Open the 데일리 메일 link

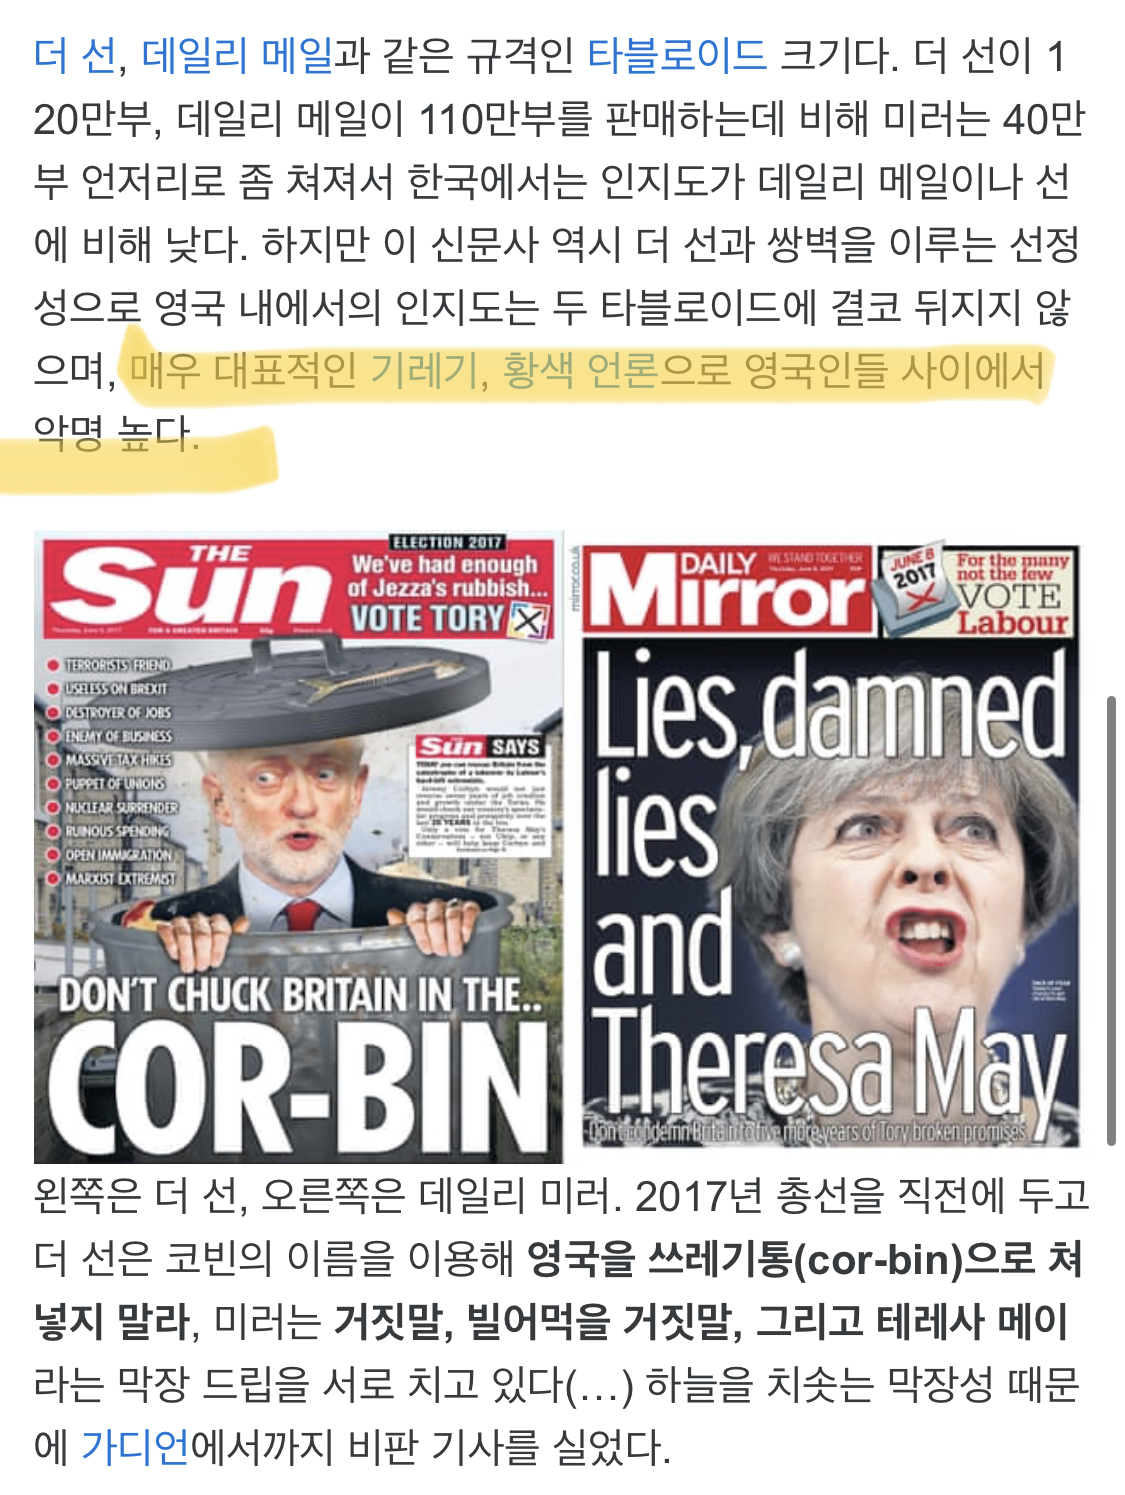tap(237, 56)
